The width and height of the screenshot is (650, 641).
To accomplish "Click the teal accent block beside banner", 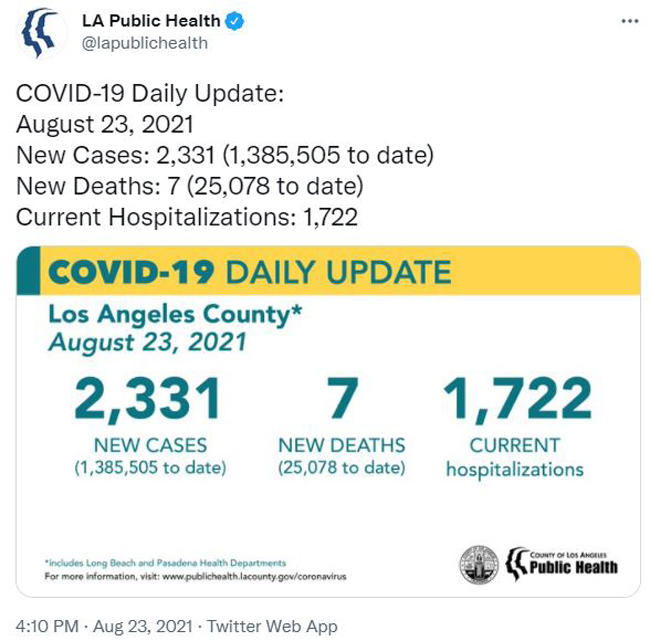I will tap(28, 271).
